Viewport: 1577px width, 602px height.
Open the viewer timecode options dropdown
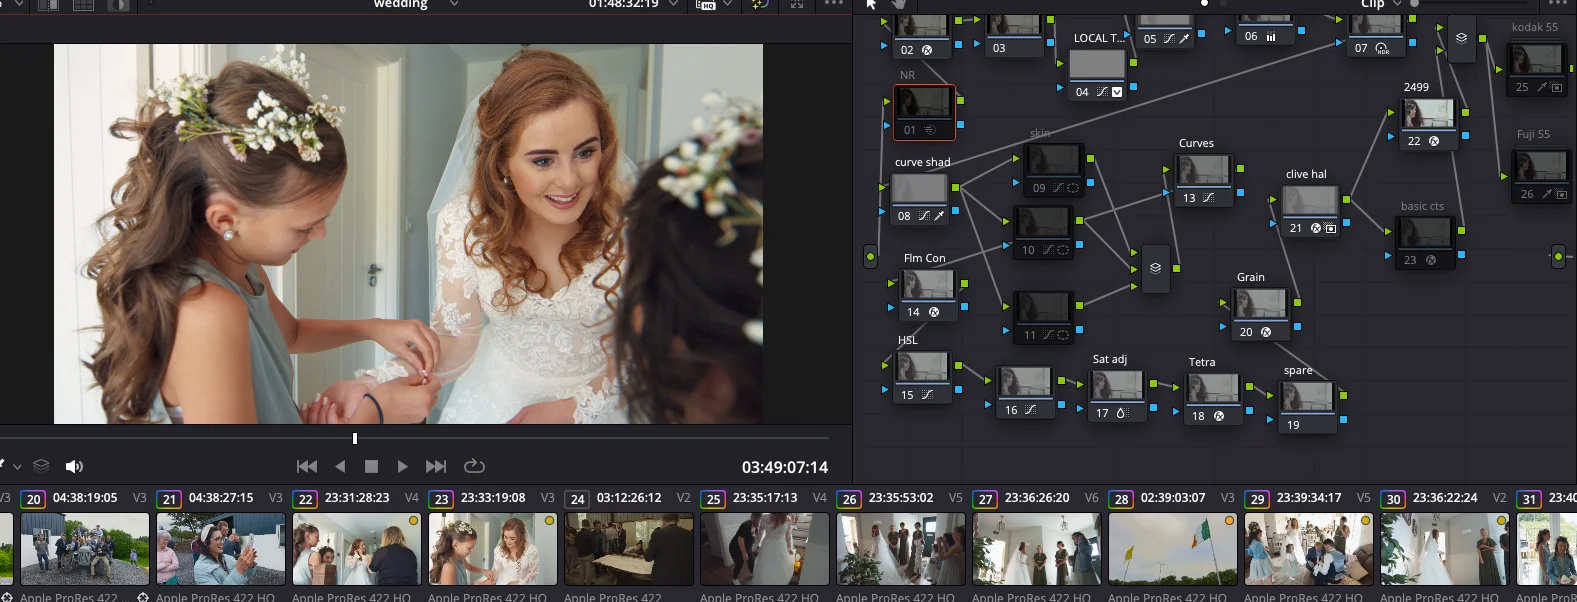coord(674,4)
